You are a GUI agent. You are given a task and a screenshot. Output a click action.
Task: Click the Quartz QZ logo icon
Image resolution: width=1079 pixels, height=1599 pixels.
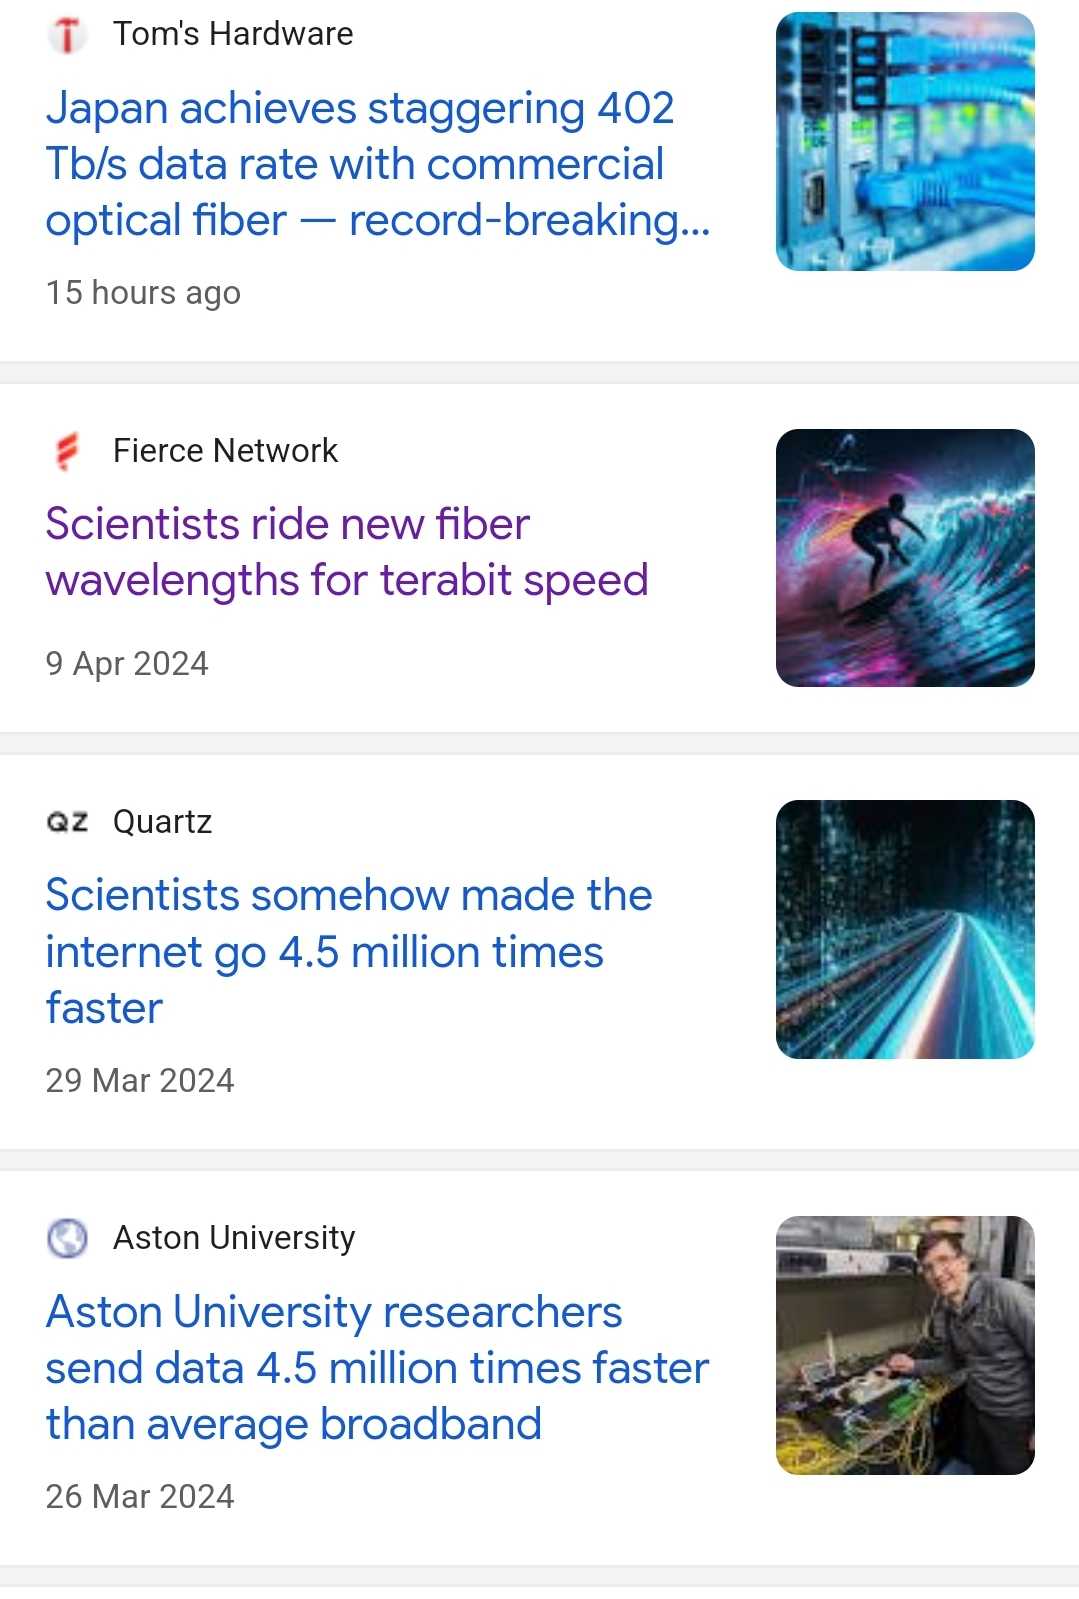[67, 822]
